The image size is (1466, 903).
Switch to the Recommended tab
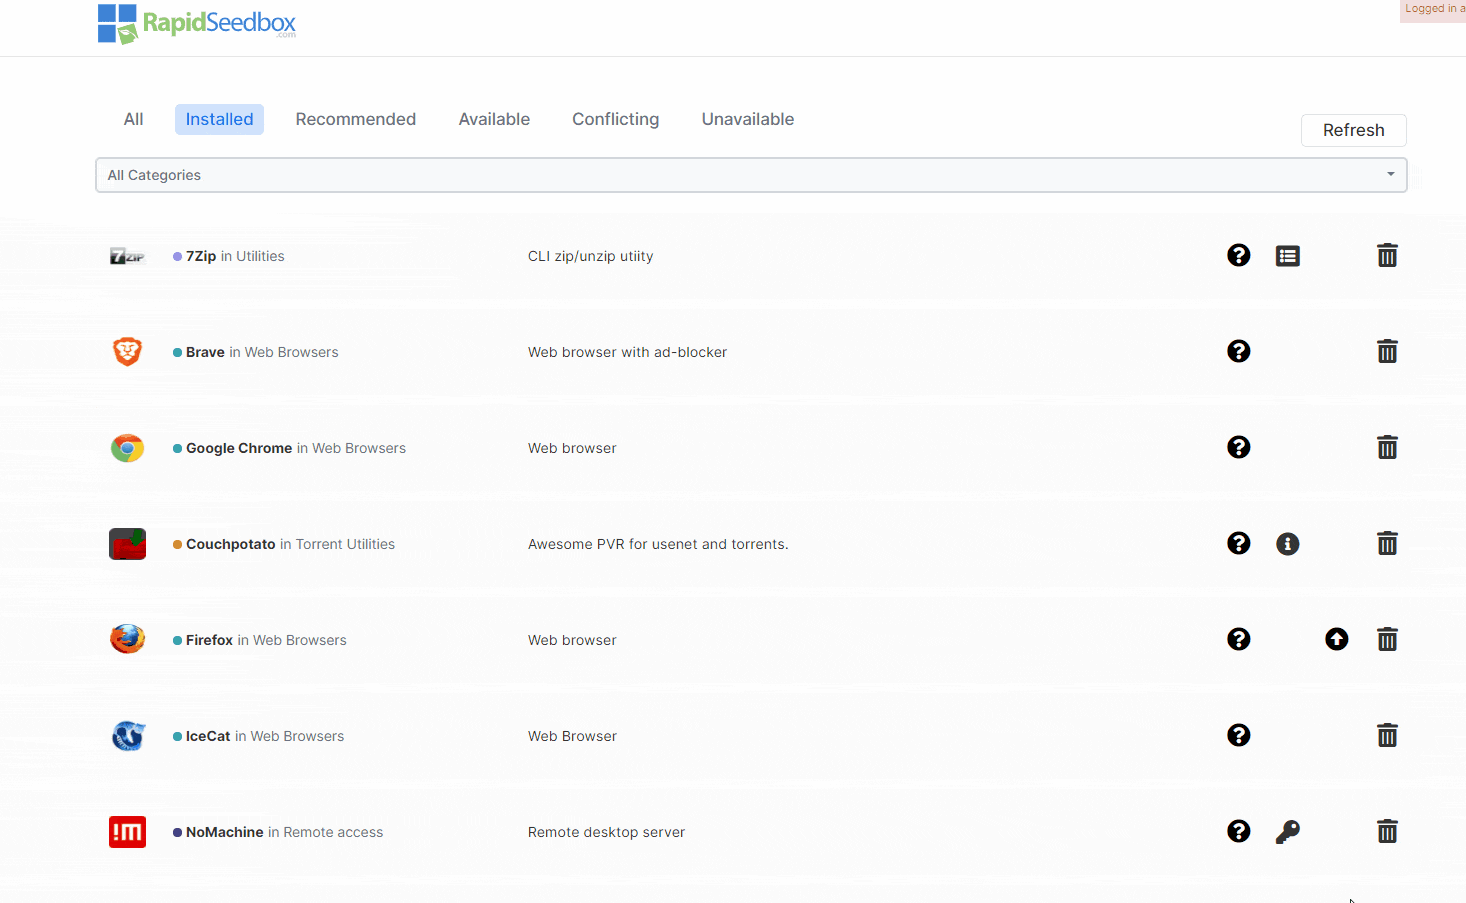(x=355, y=119)
